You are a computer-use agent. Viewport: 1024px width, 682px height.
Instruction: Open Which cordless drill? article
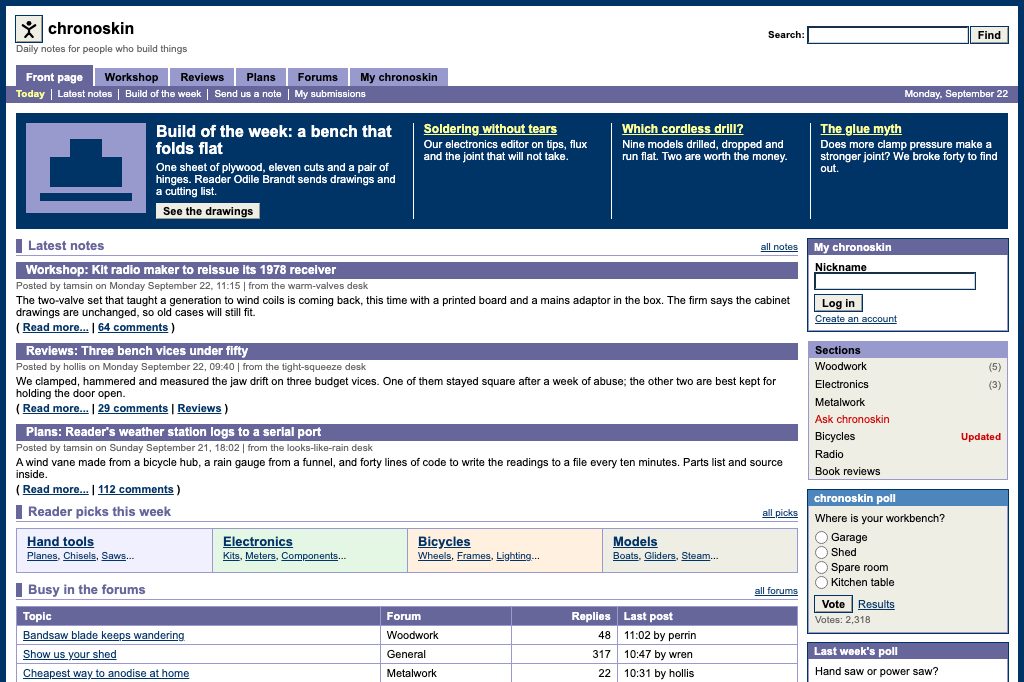click(x=682, y=129)
